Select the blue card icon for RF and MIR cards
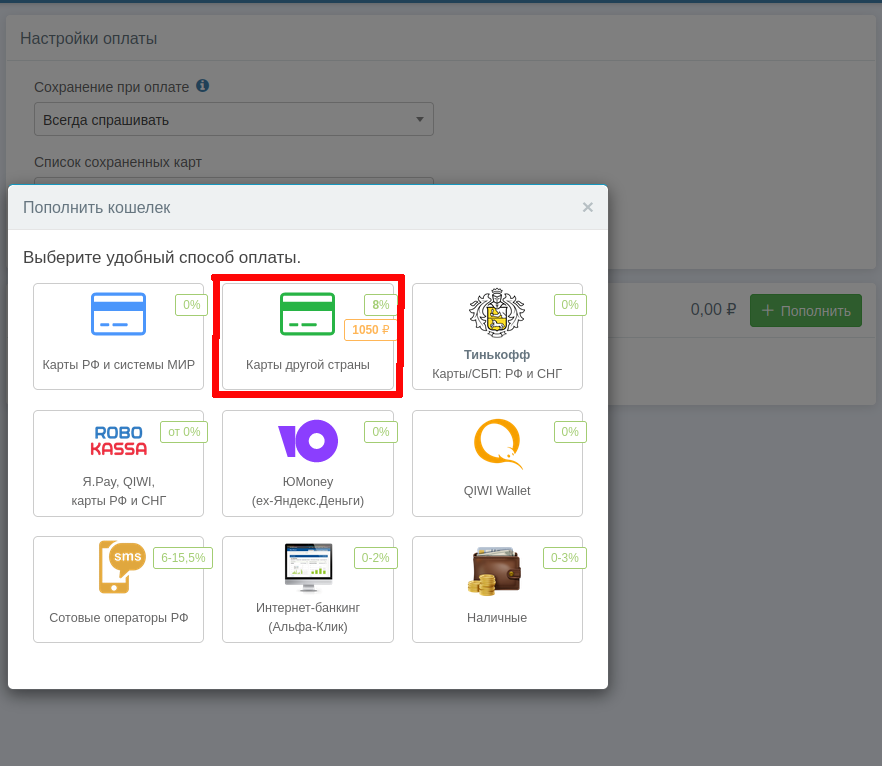The image size is (882, 766). pos(118,314)
